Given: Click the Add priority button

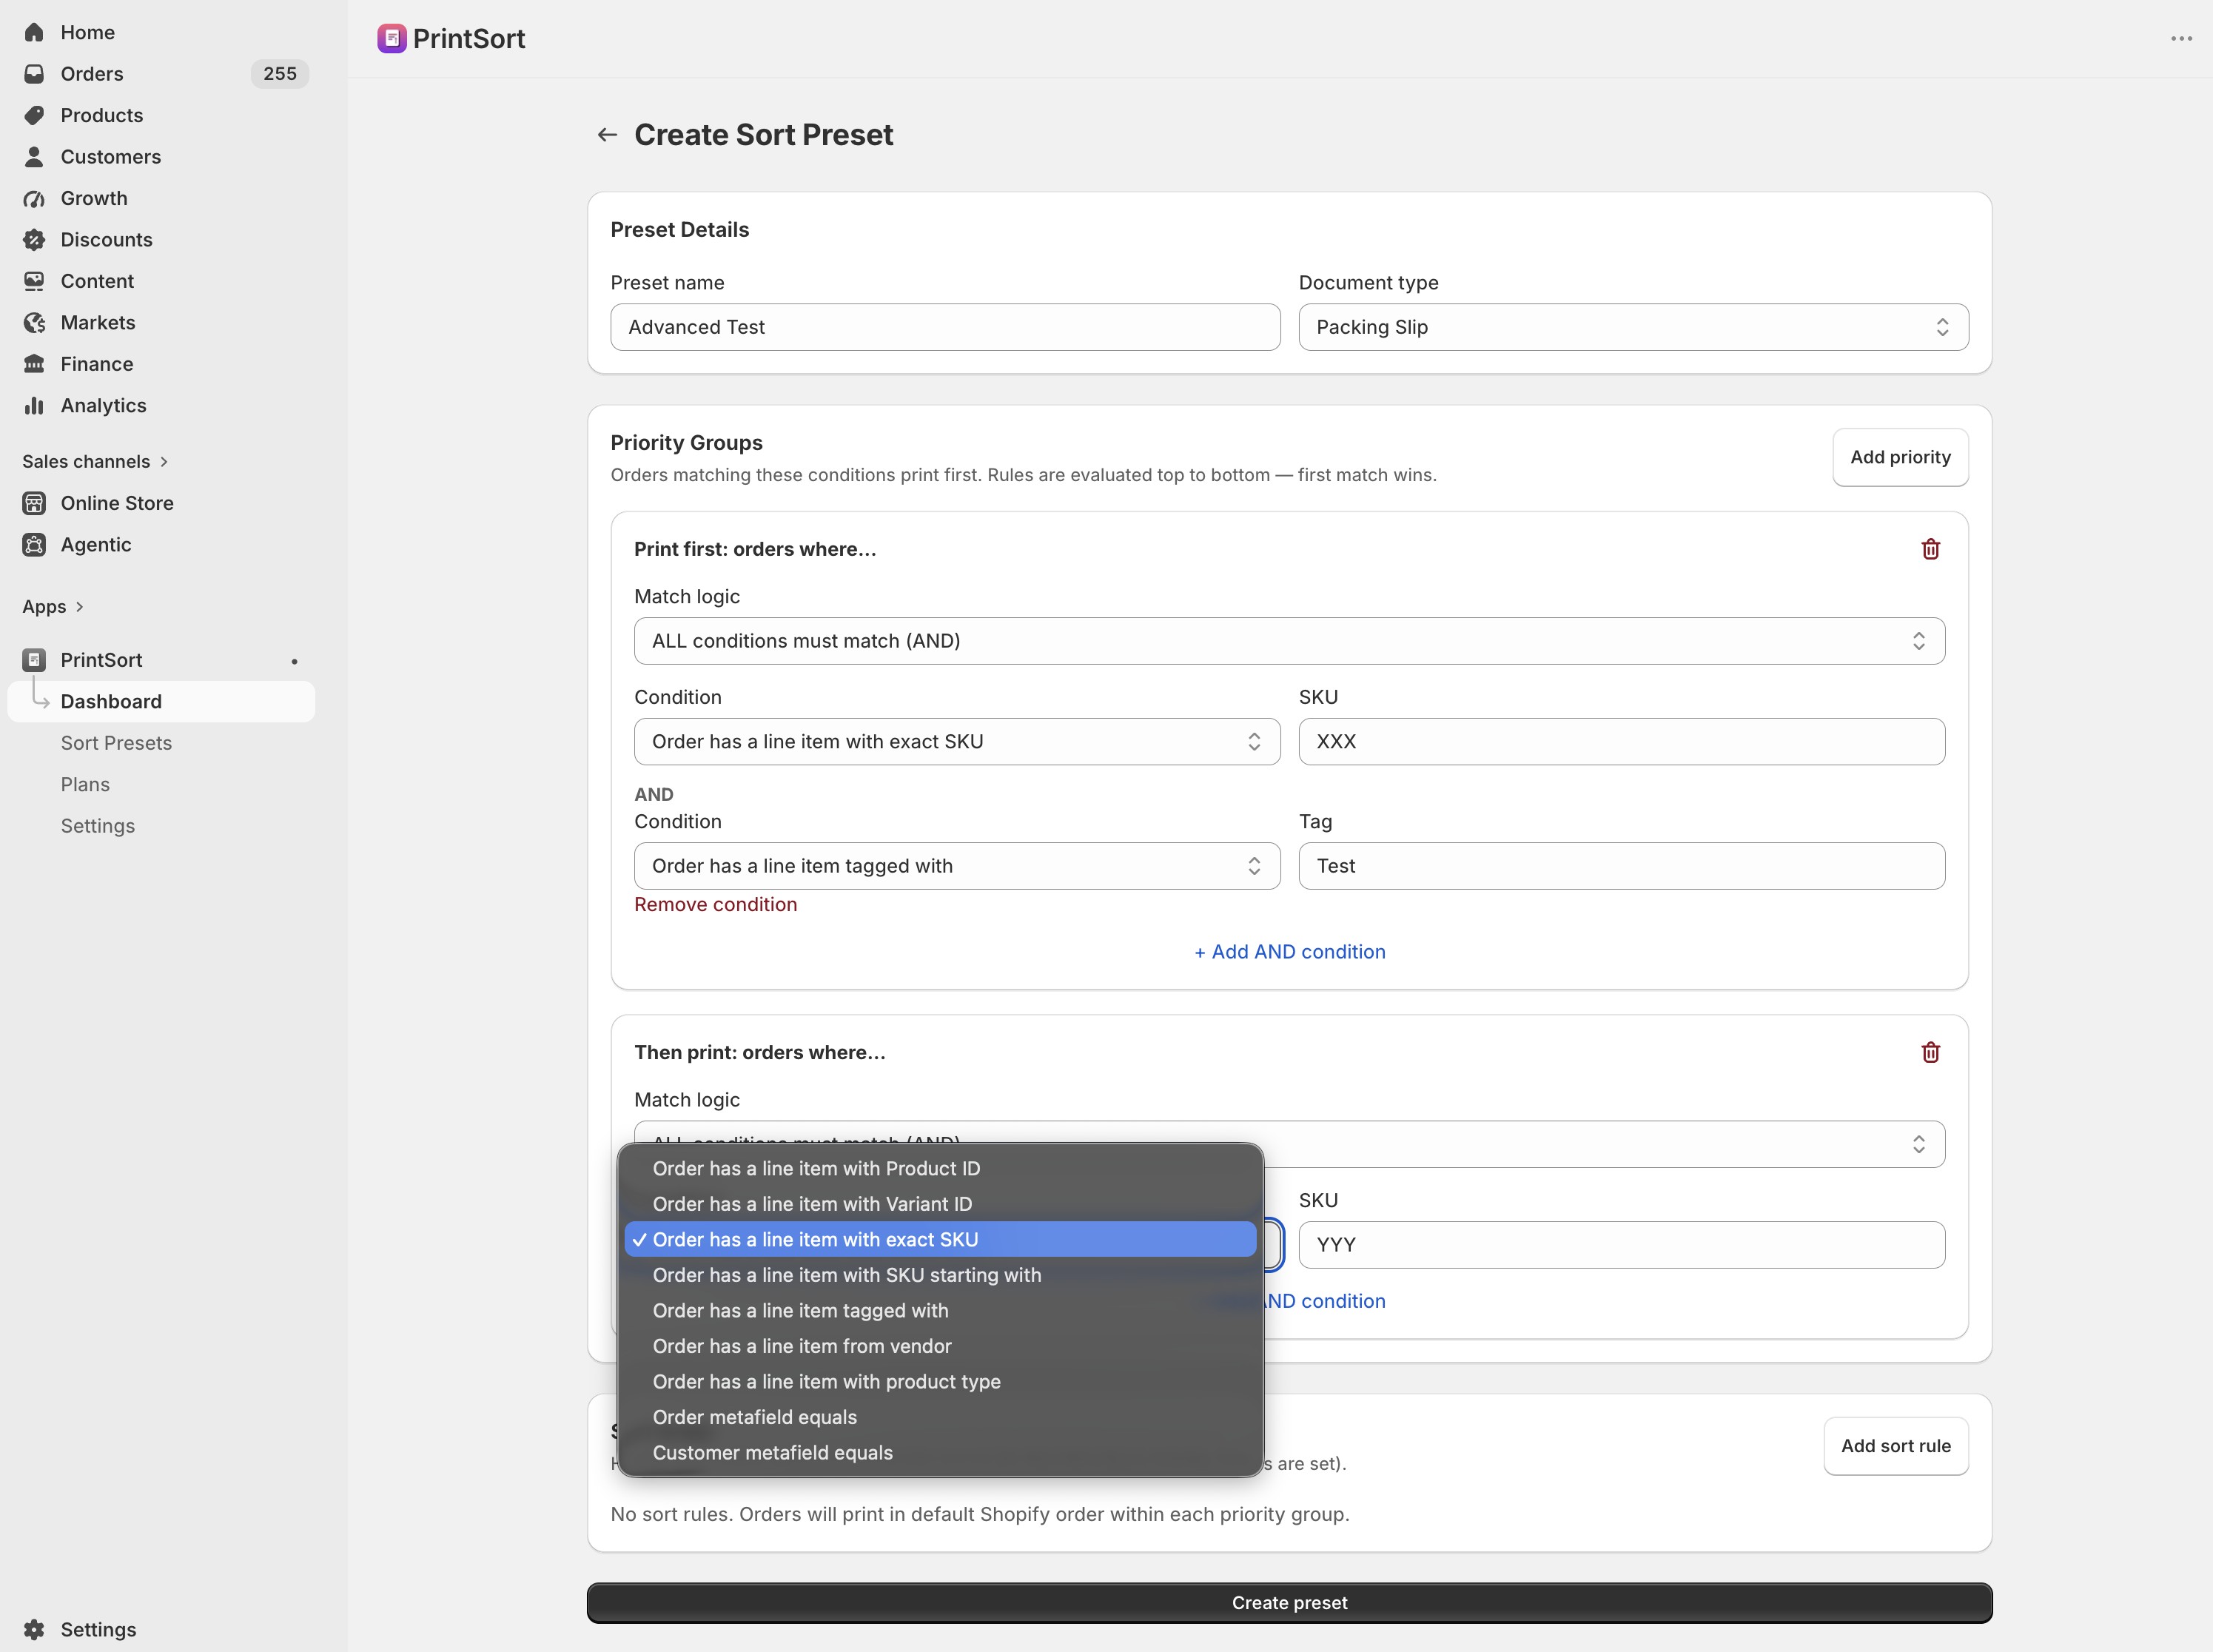Looking at the screenshot, I should (1900, 457).
